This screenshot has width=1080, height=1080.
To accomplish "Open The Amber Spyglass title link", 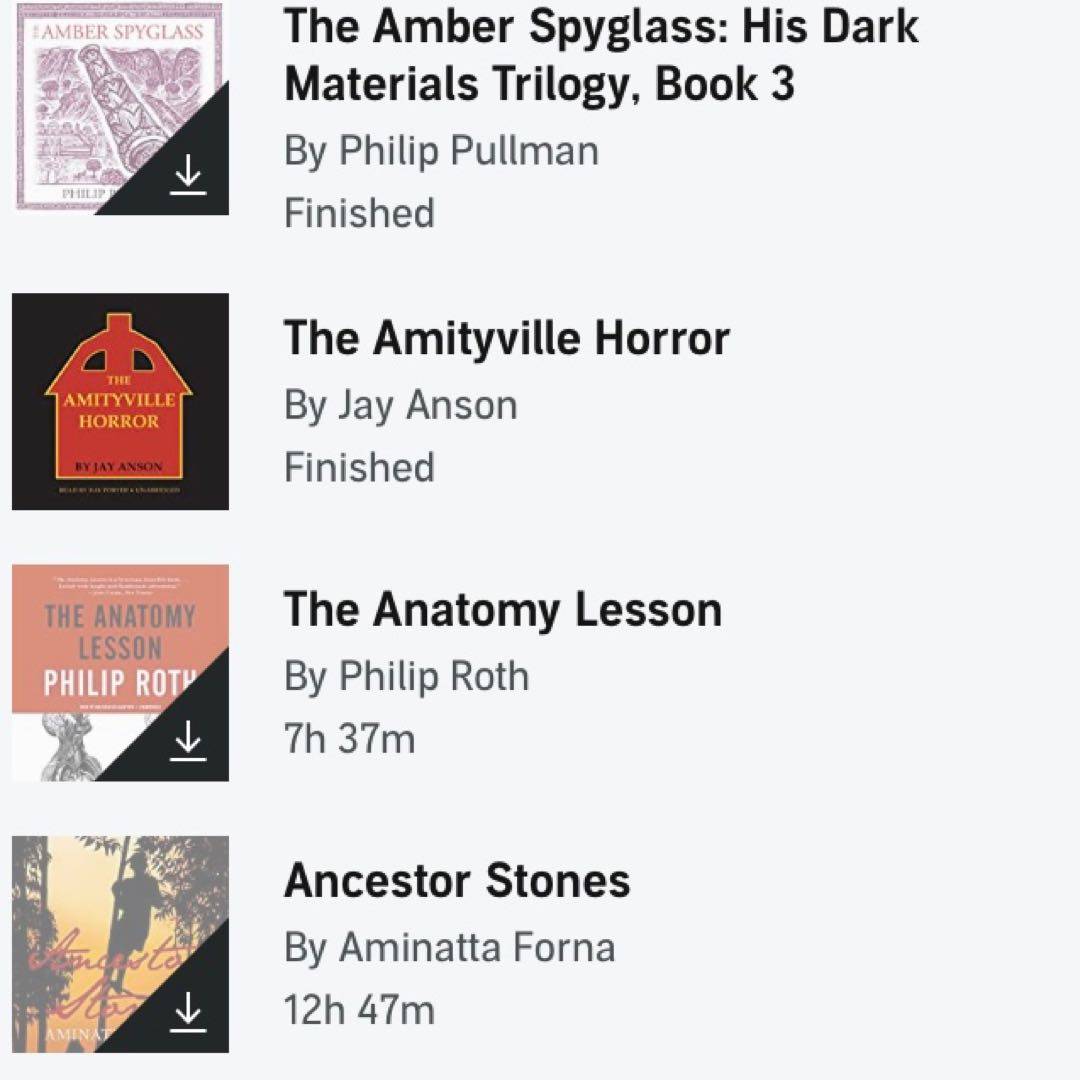I will pyautogui.click(x=600, y=55).
